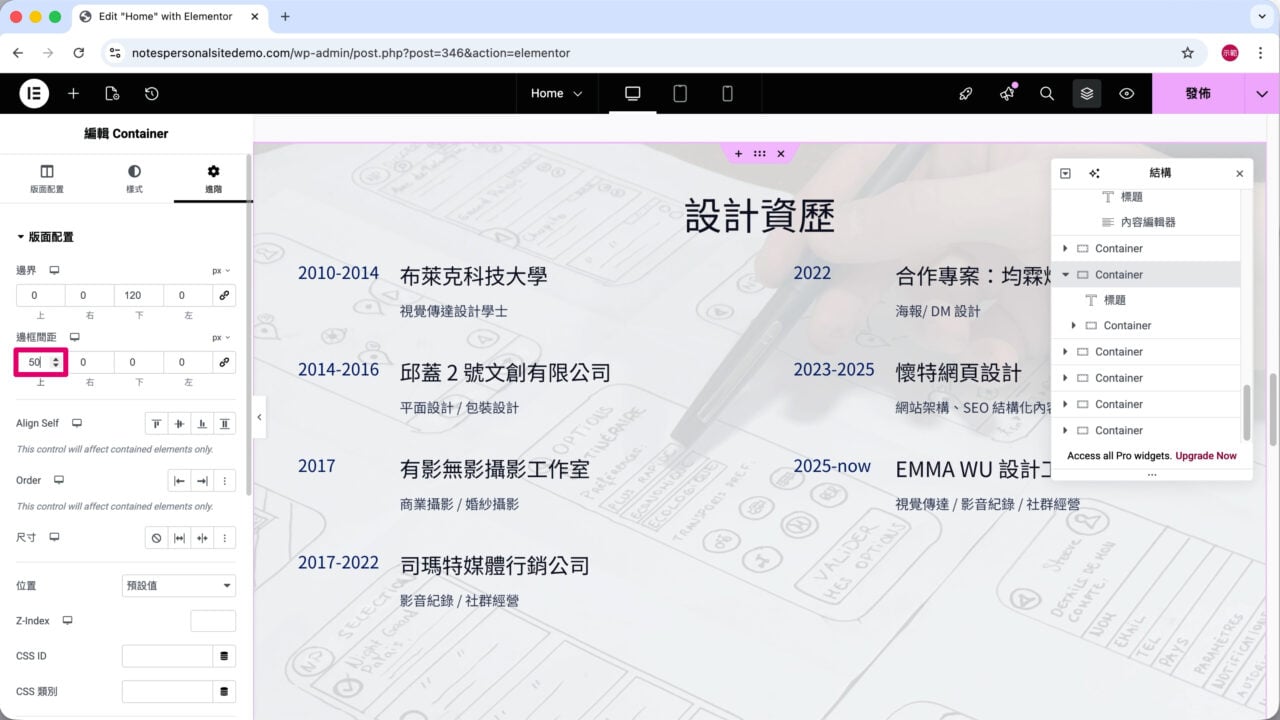The width and height of the screenshot is (1280, 720).
Task: Toggle the structure layers icon
Action: point(1087,93)
